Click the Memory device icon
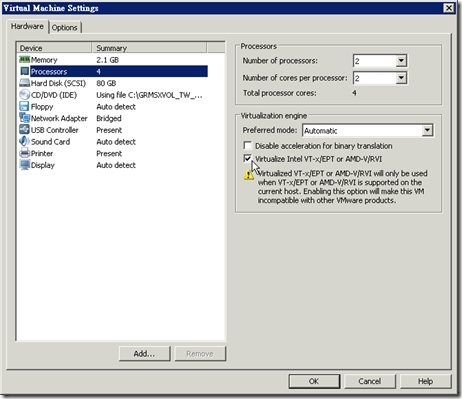Image resolution: width=462 pixels, height=399 pixels. pyautogui.click(x=24, y=60)
